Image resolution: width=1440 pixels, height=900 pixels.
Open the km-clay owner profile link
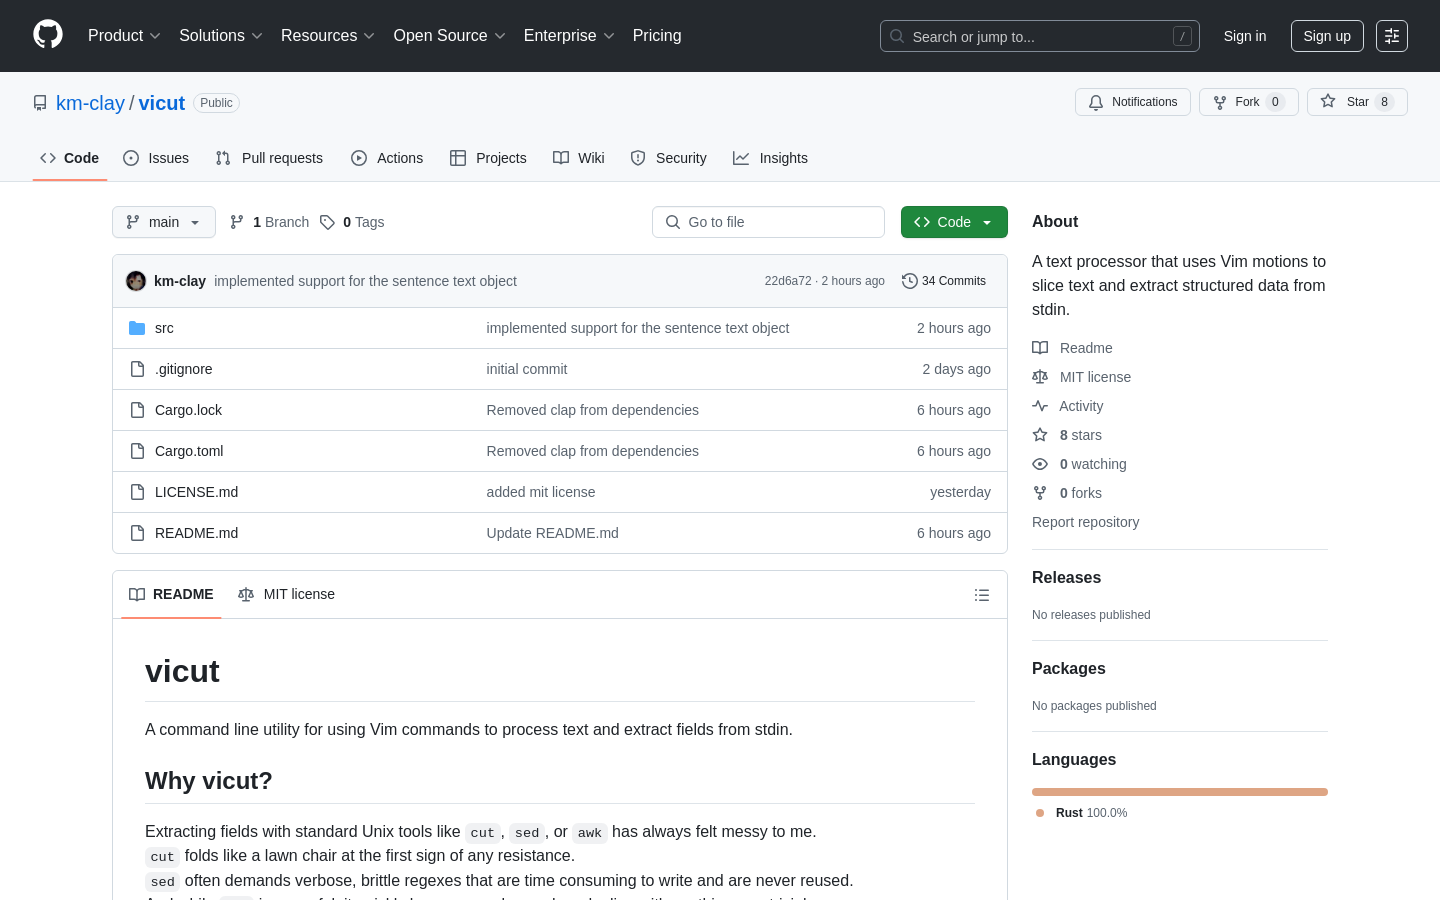coord(90,103)
